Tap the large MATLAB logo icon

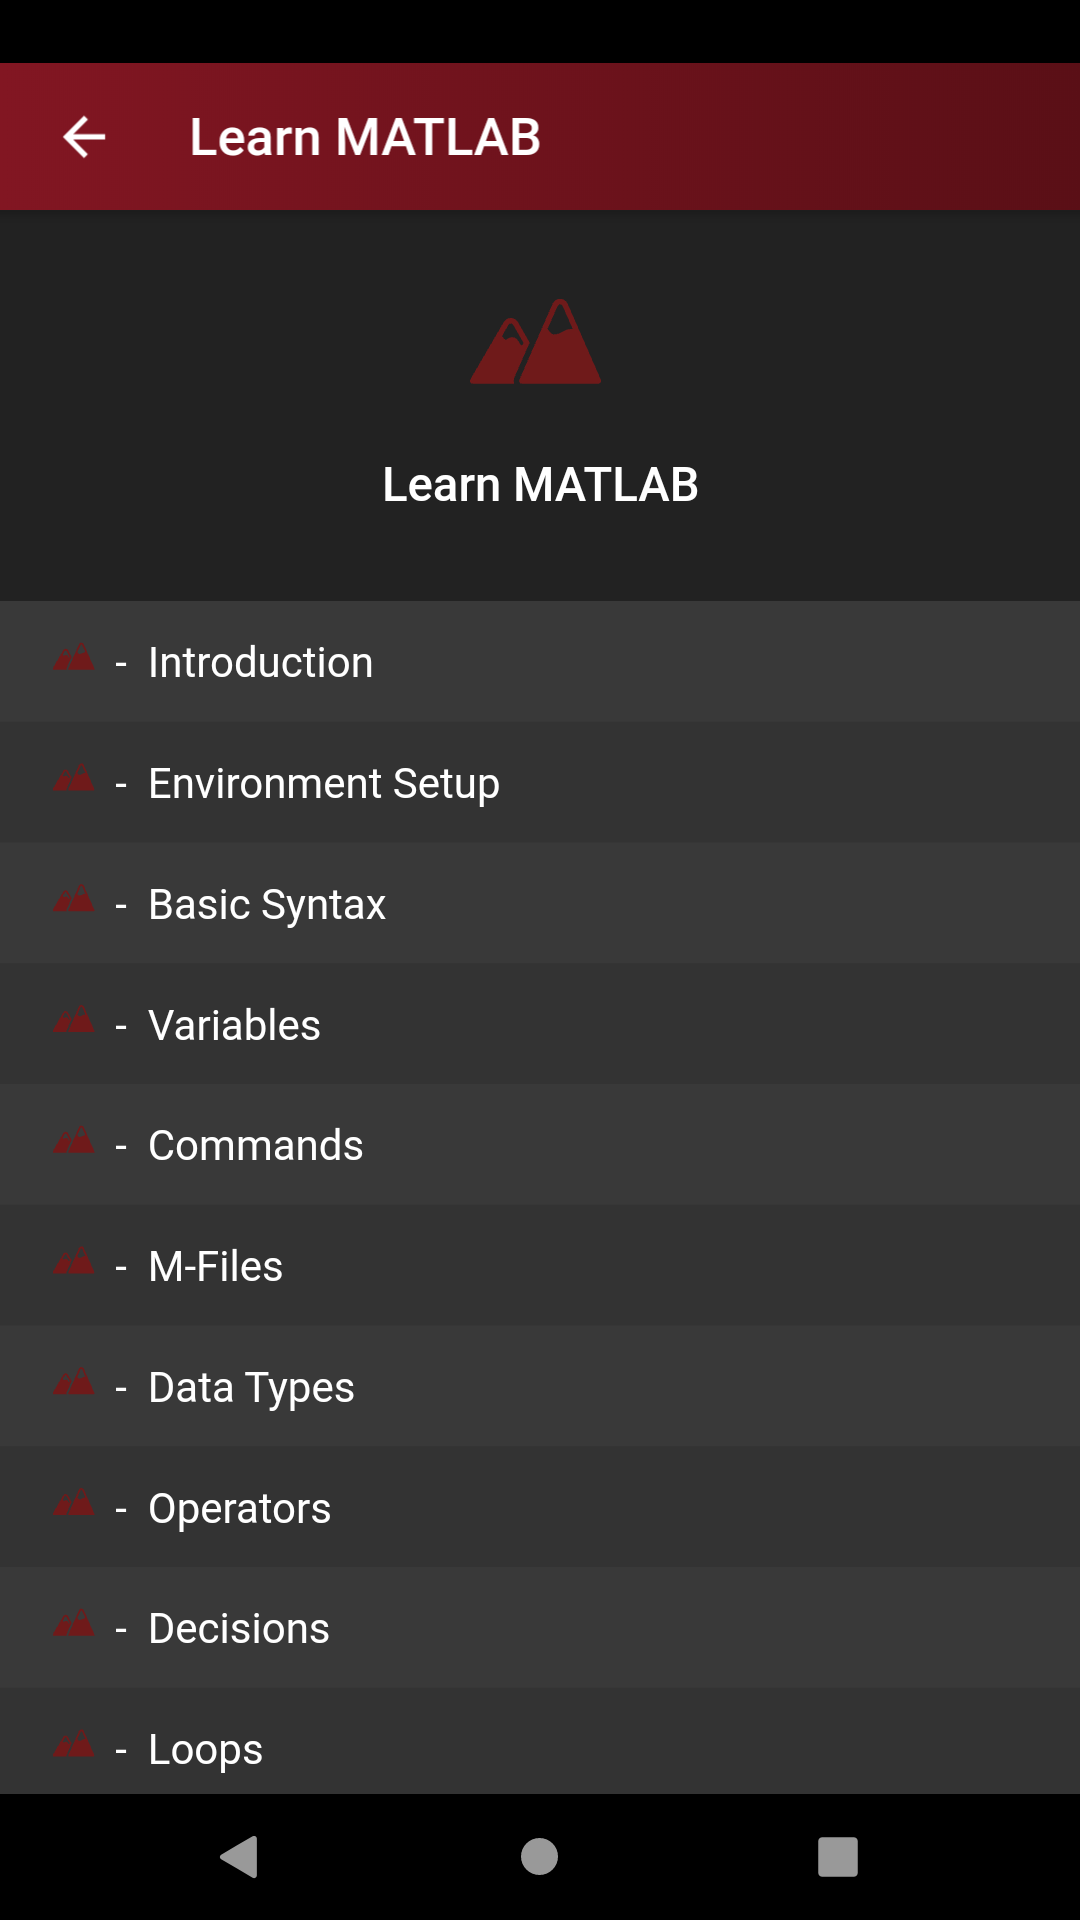(536, 342)
